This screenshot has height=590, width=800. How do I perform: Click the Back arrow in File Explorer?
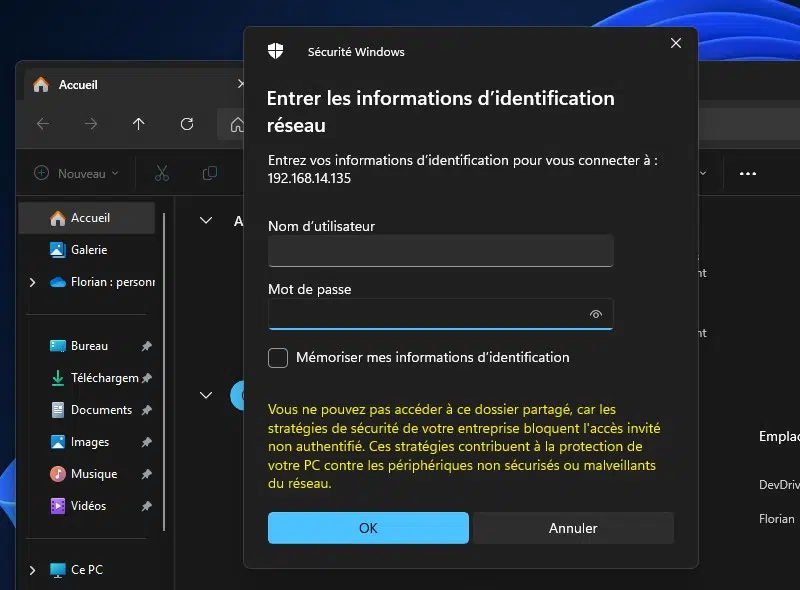(x=42, y=124)
